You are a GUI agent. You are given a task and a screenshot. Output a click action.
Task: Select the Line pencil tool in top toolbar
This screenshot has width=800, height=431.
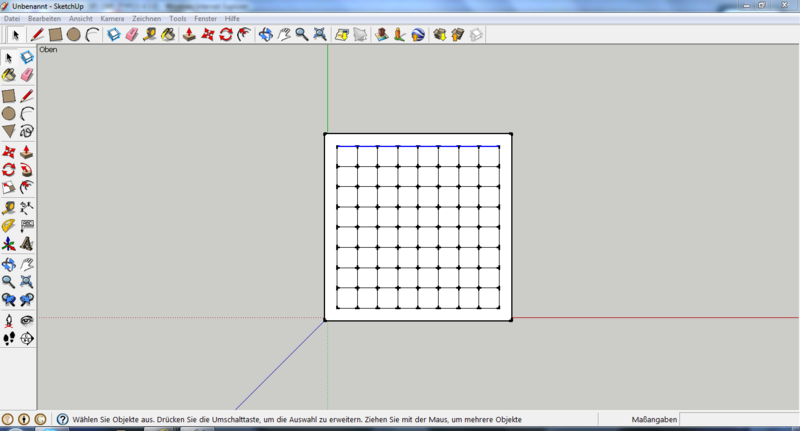(x=37, y=34)
